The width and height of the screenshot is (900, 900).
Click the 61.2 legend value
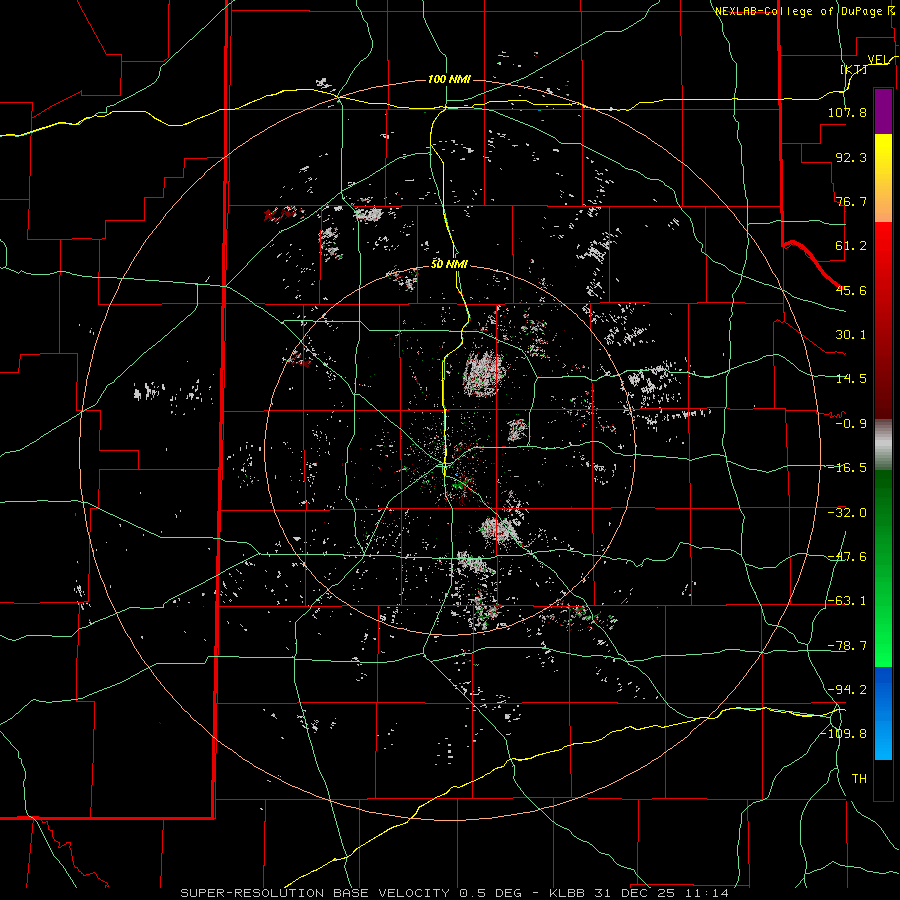coord(851,246)
